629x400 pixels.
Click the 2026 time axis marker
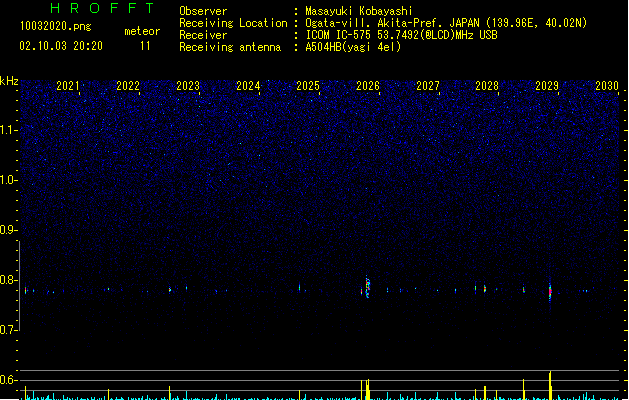[x=367, y=85]
